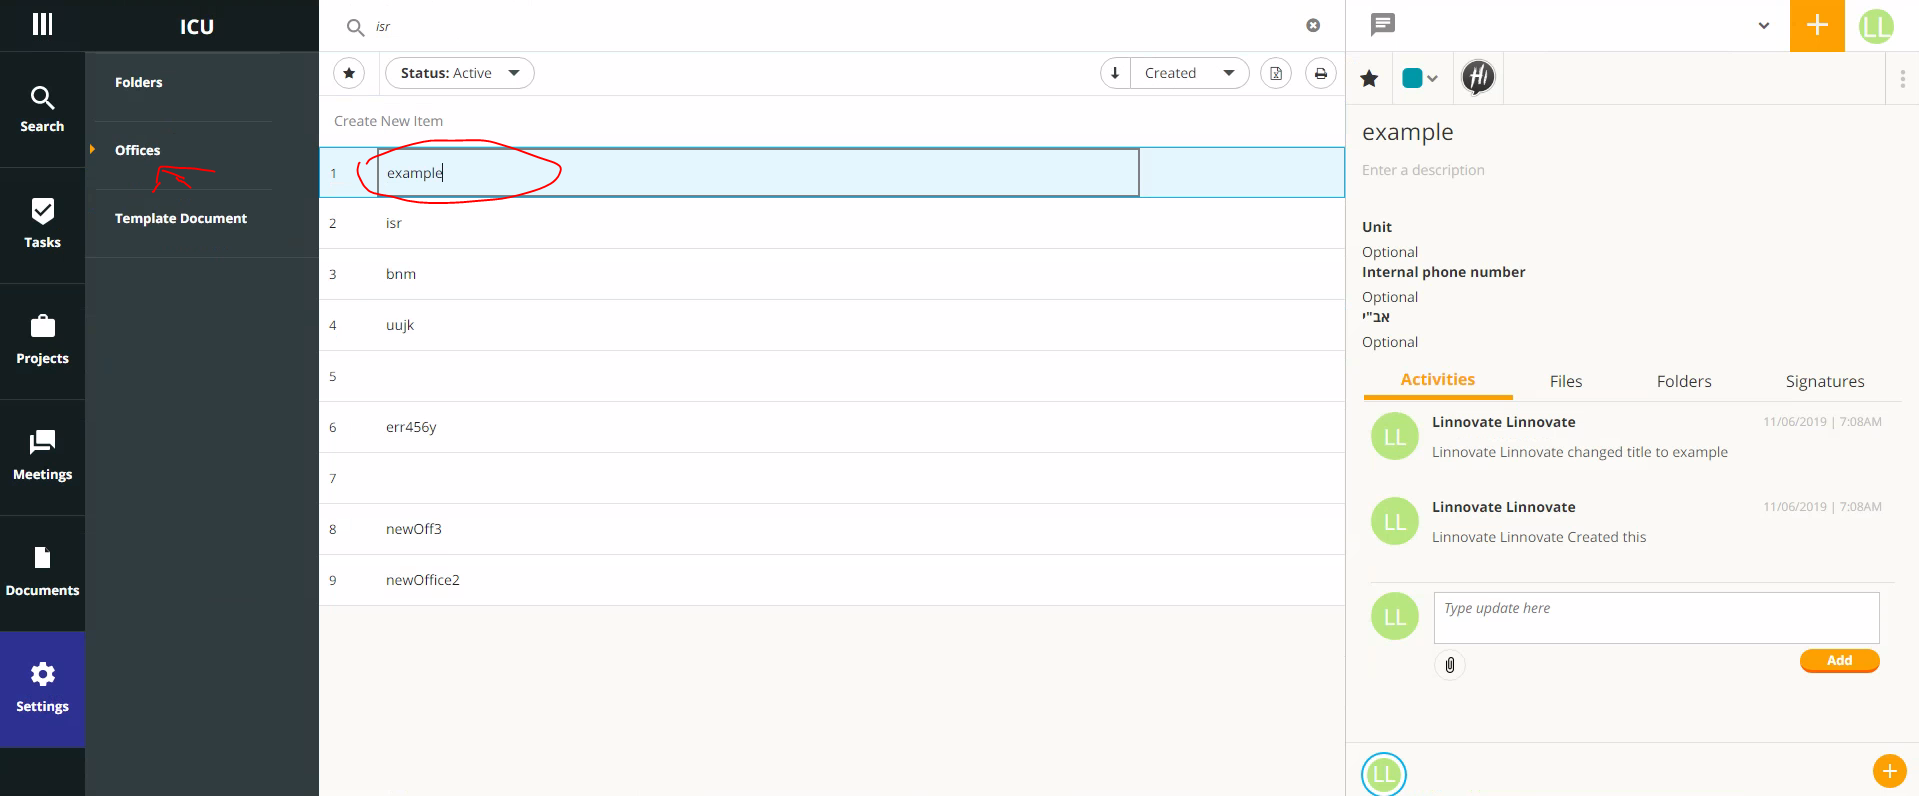This screenshot has width=1919, height=796.
Task: Open the Created sort dropdown
Action: click(1190, 73)
